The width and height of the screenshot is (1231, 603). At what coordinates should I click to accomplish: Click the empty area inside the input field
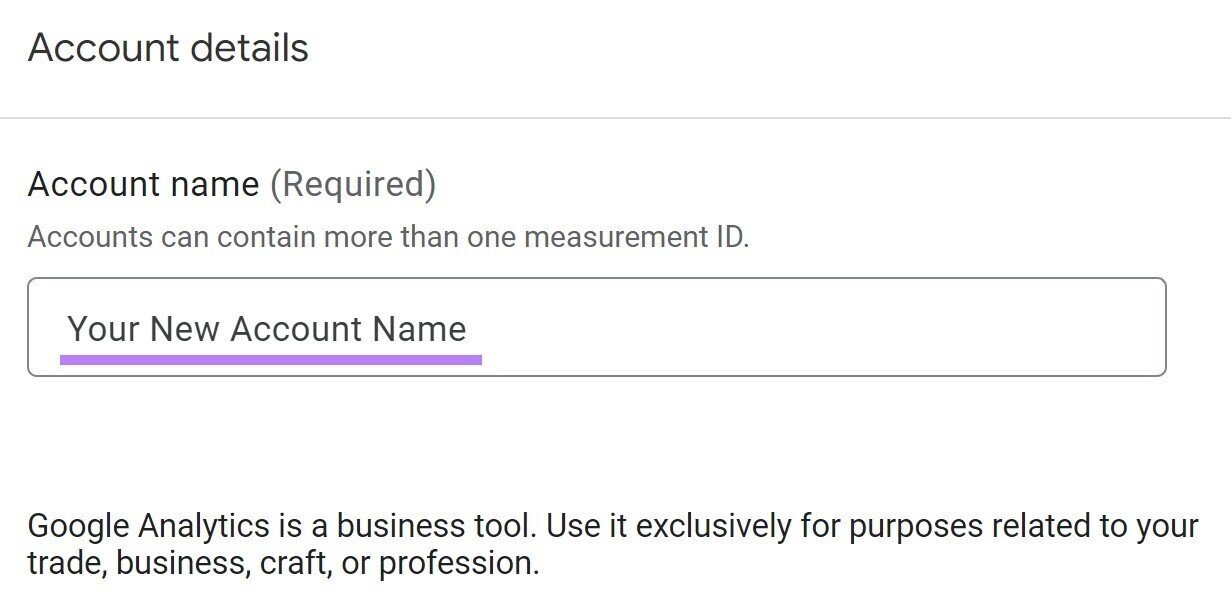(800, 328)
